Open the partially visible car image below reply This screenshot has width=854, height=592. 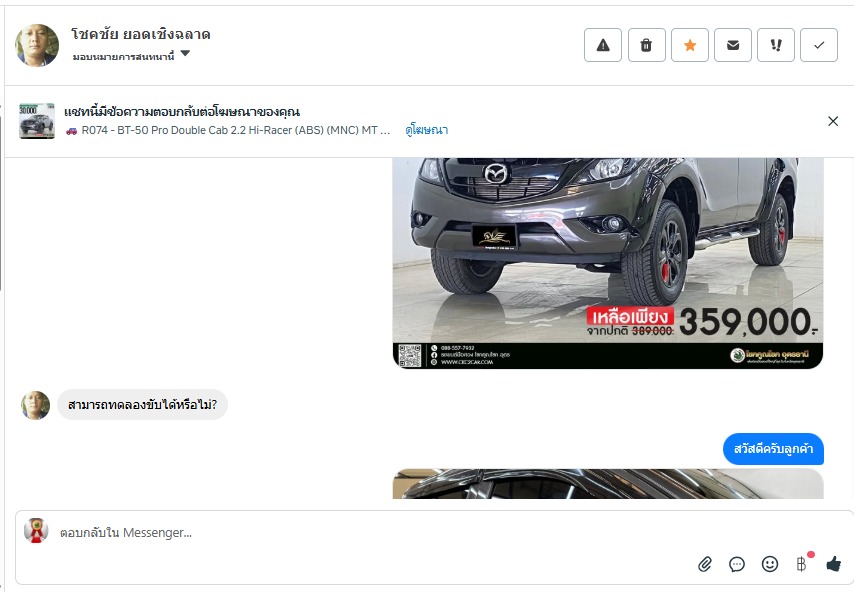tap(608, 484)
